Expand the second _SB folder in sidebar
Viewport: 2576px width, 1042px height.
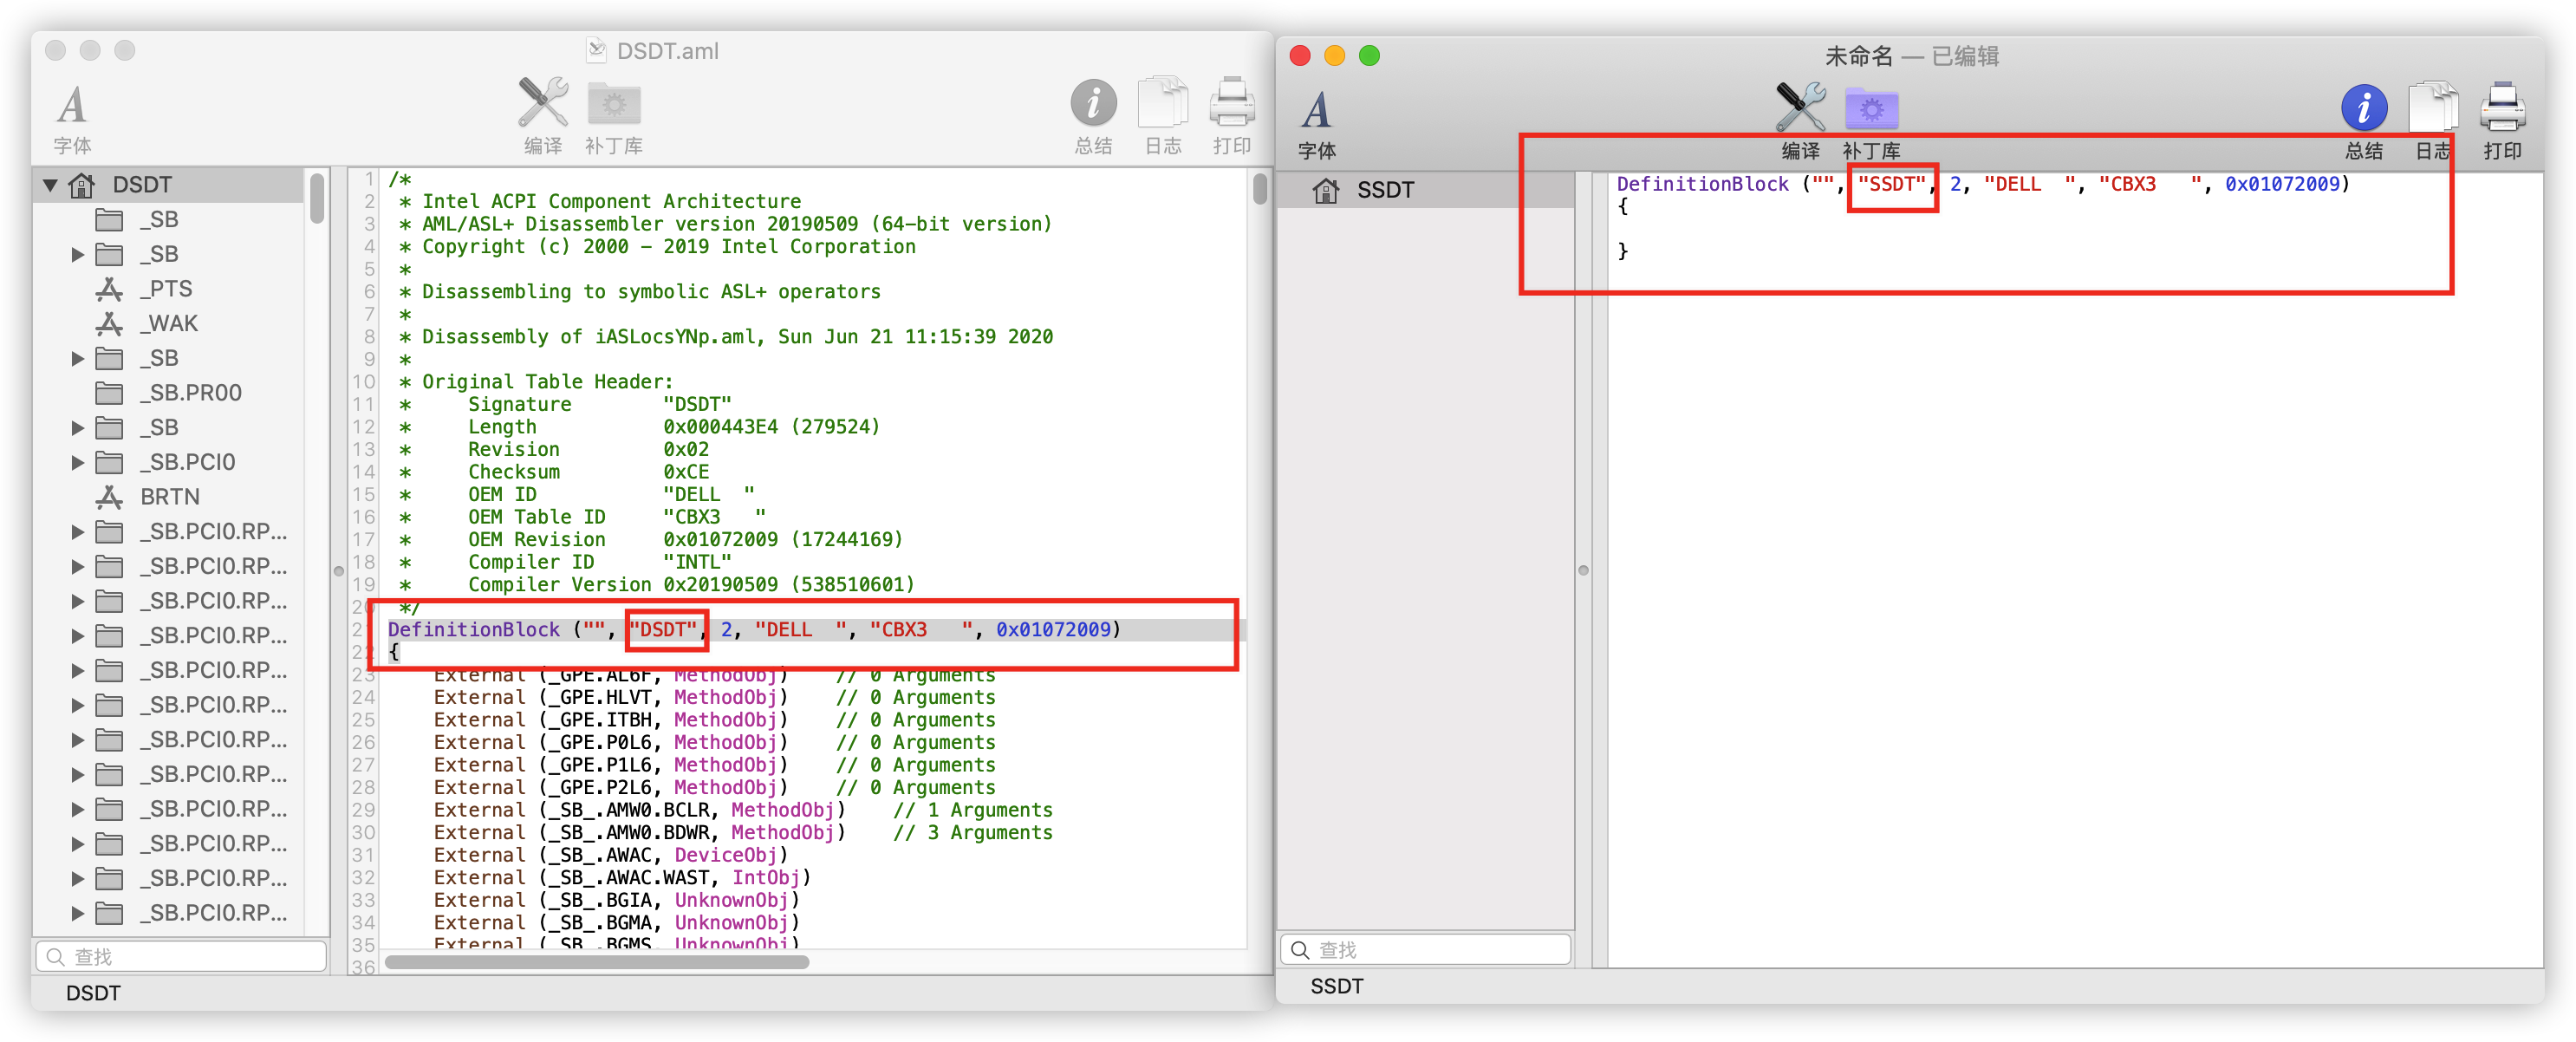pos(77,254)
